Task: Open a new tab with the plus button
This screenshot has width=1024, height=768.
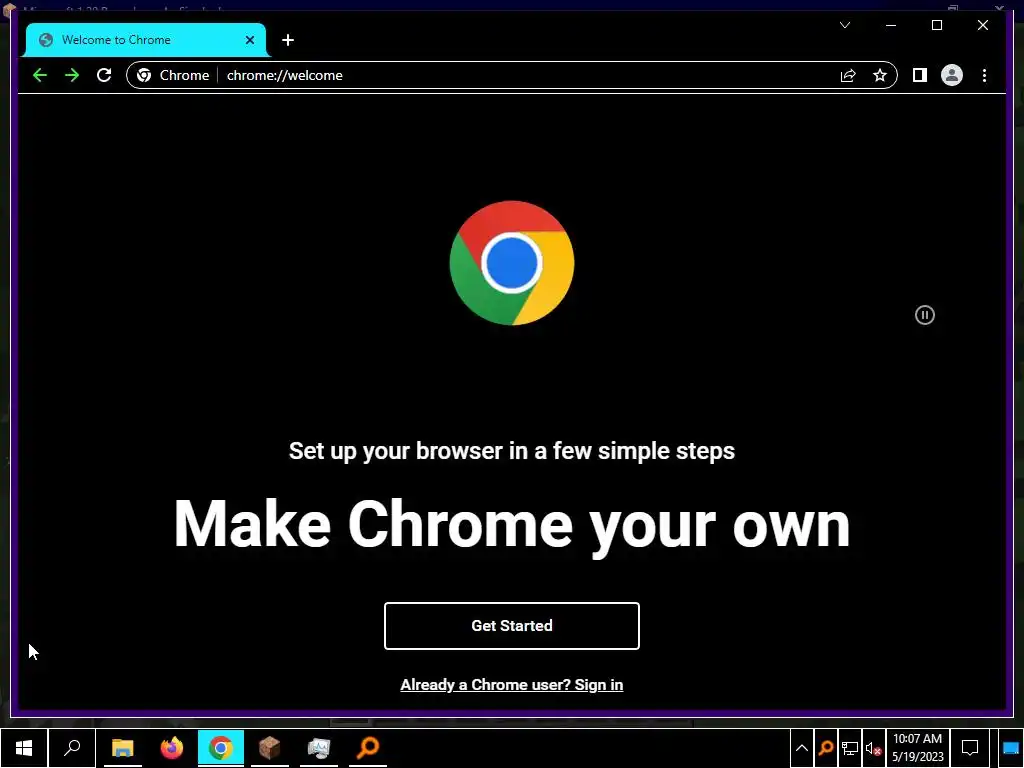Action: [x=288, y=40]
